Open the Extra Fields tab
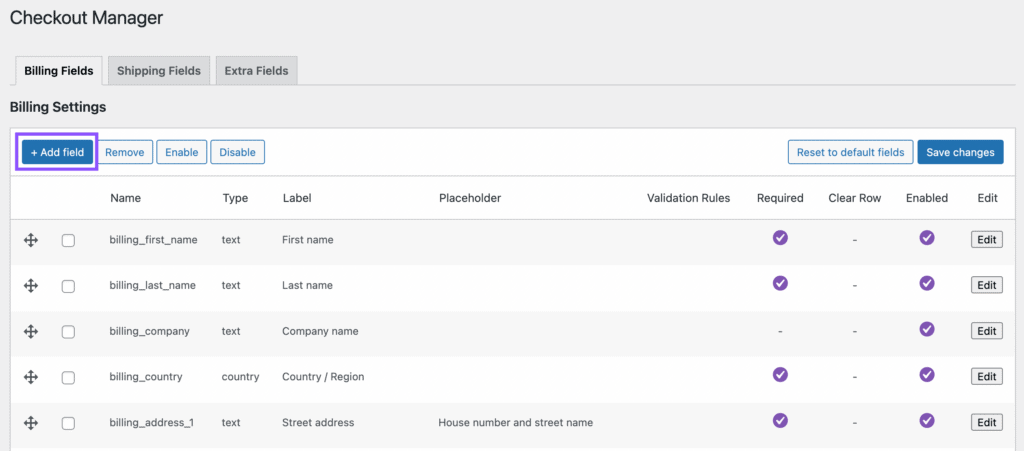The height and width of the screenshot is (451, 1024). coord(256,71)
